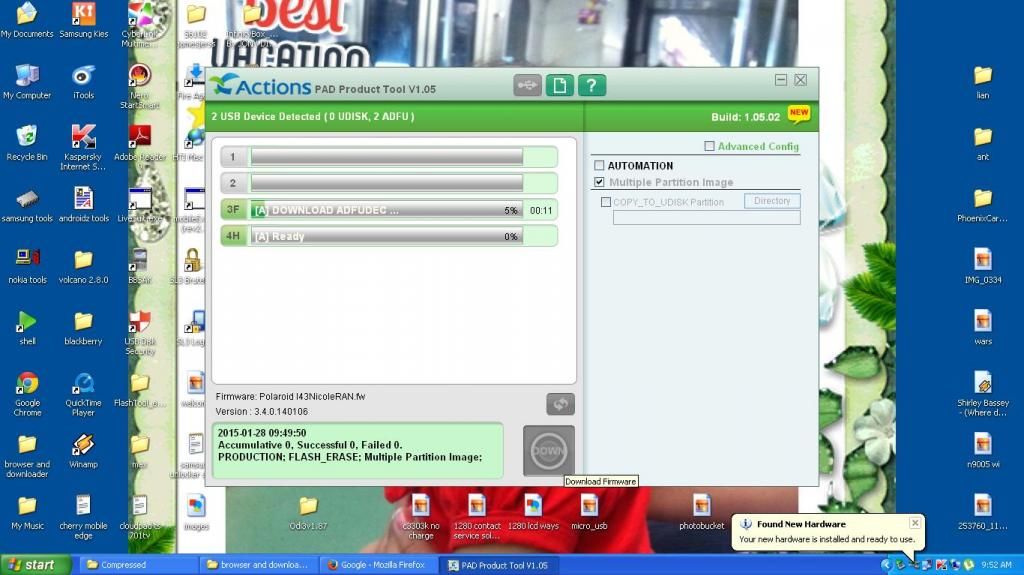Click the system tray clock showing 9:52 AM
This screenshot has height=575, width=1024.
click(997, 565)
